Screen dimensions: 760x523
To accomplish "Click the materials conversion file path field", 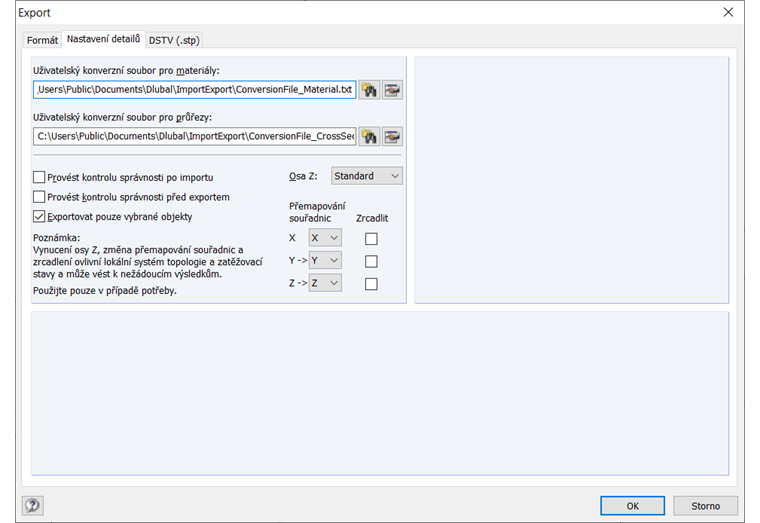I will [x=195, y=90].
